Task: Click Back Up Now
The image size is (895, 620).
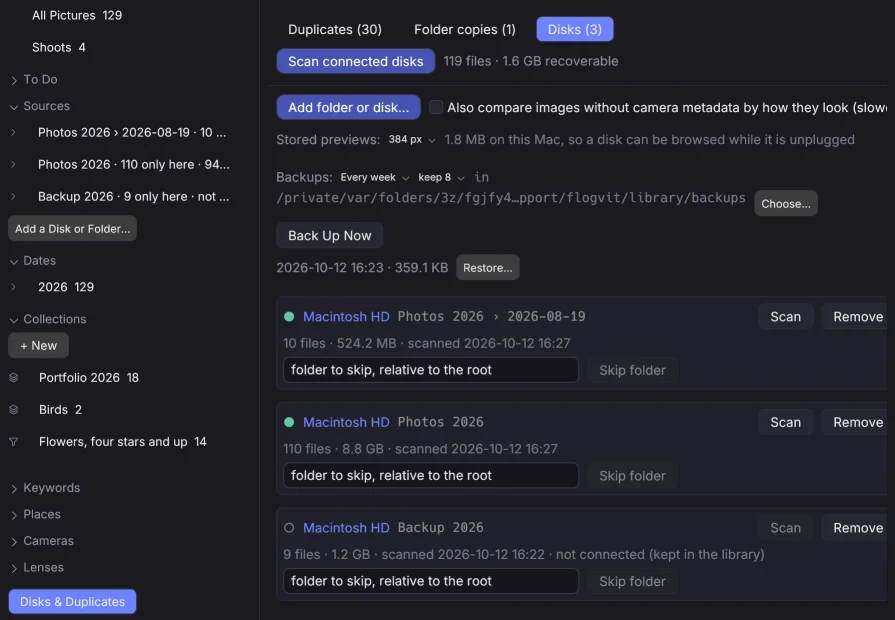Action: coord(329,235)
